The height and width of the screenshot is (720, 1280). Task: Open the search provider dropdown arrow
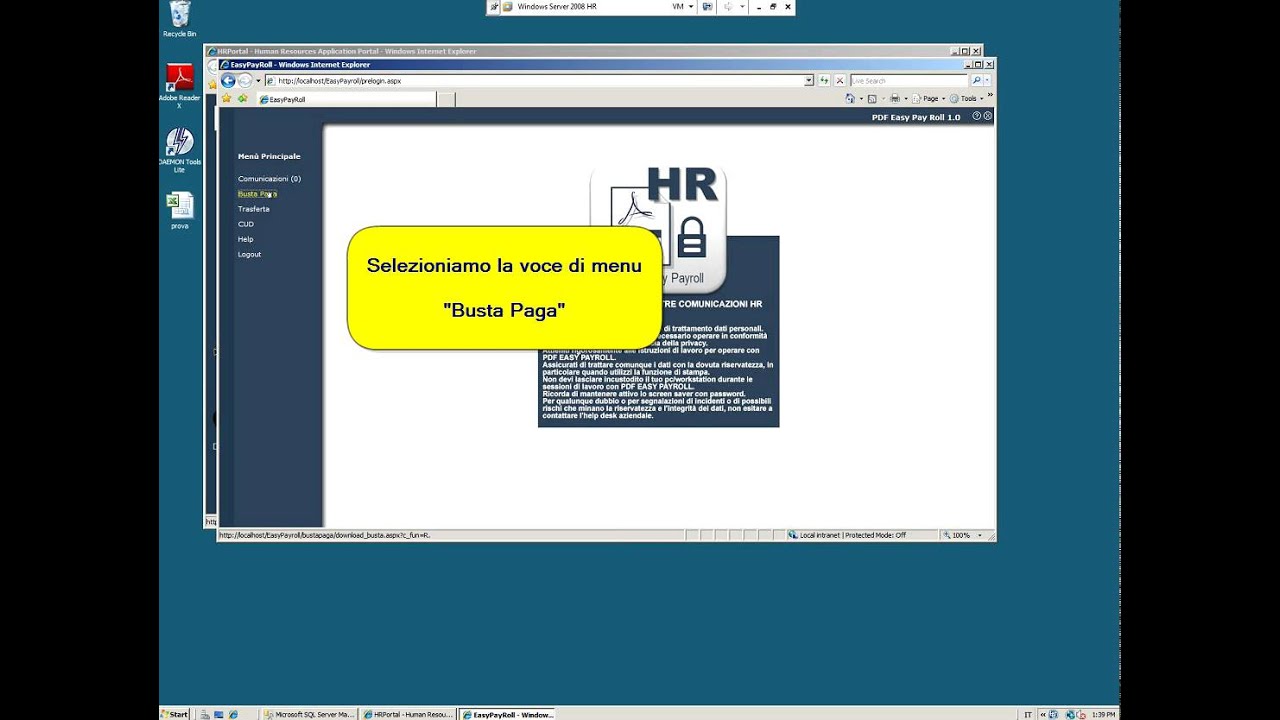click(987, 80)
